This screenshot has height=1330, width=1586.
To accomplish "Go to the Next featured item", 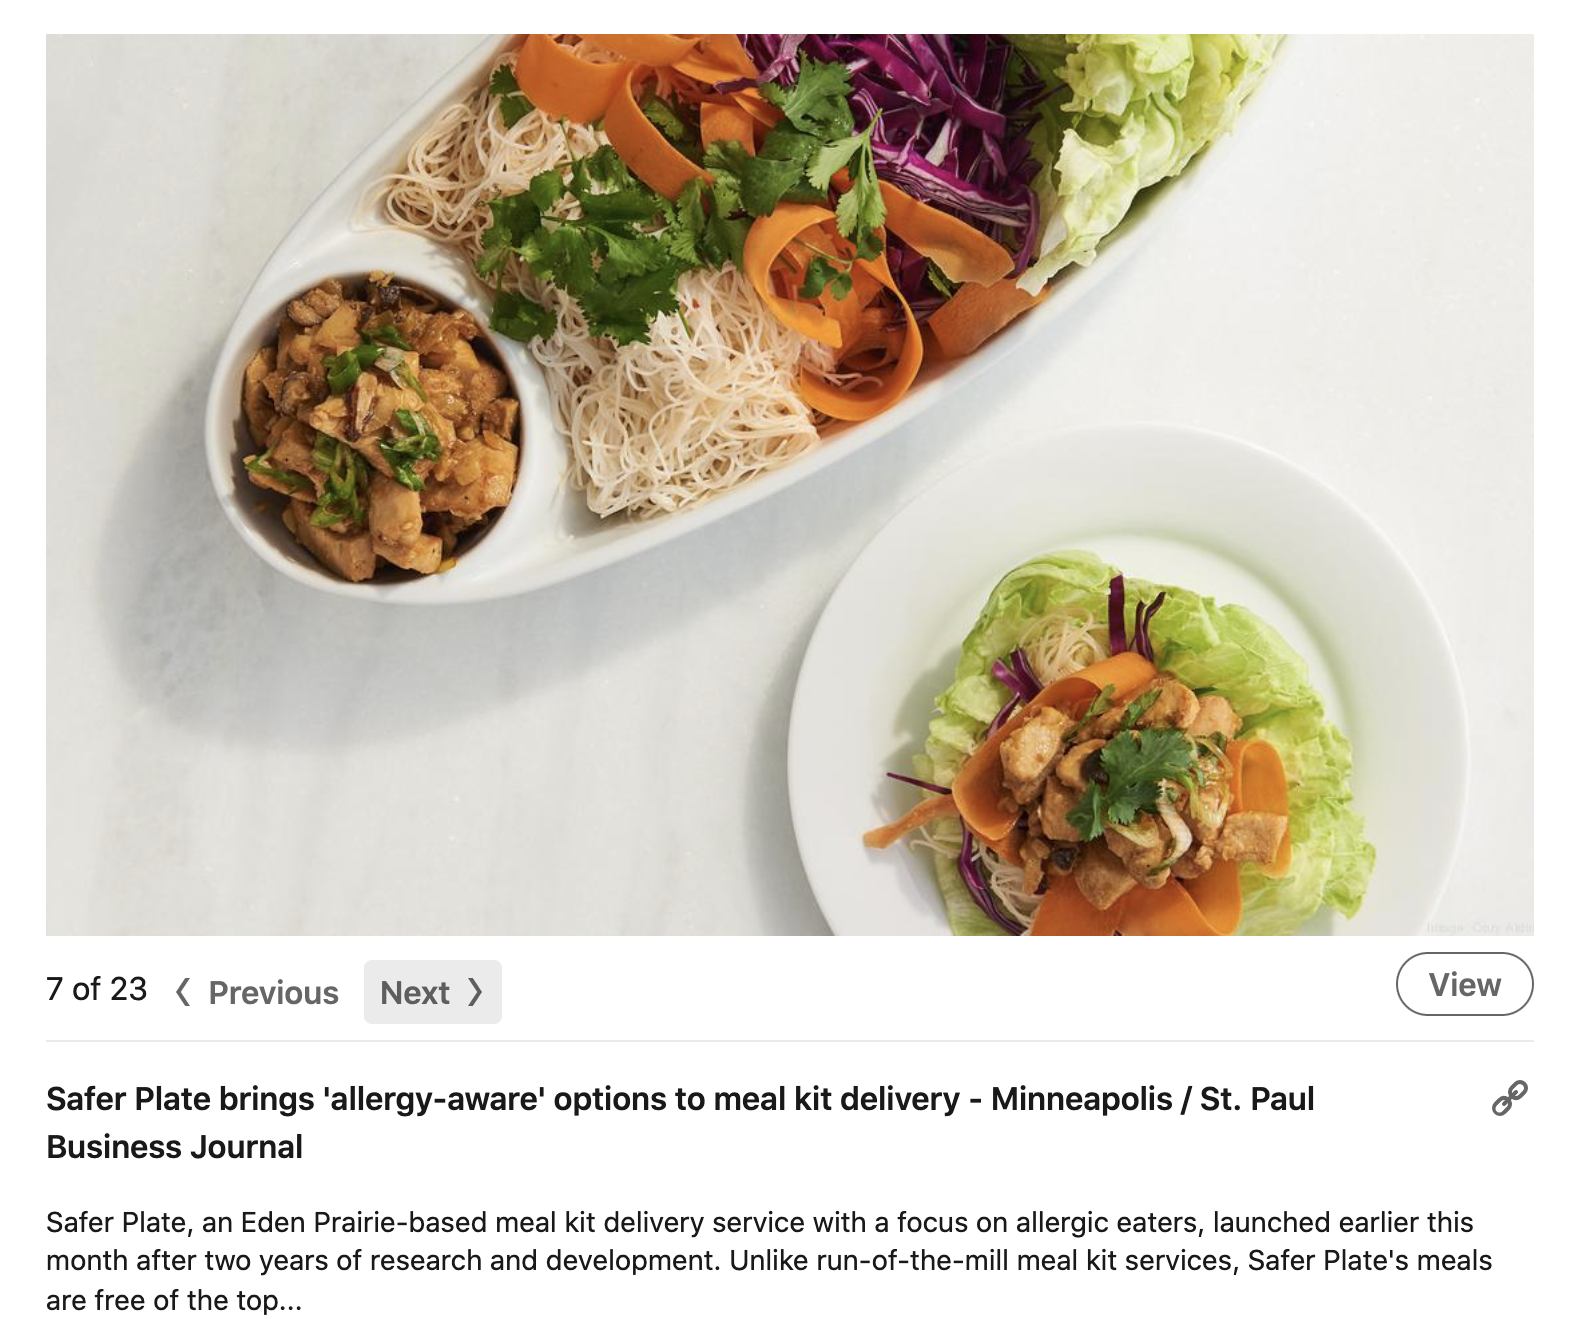I will point(432,992).
